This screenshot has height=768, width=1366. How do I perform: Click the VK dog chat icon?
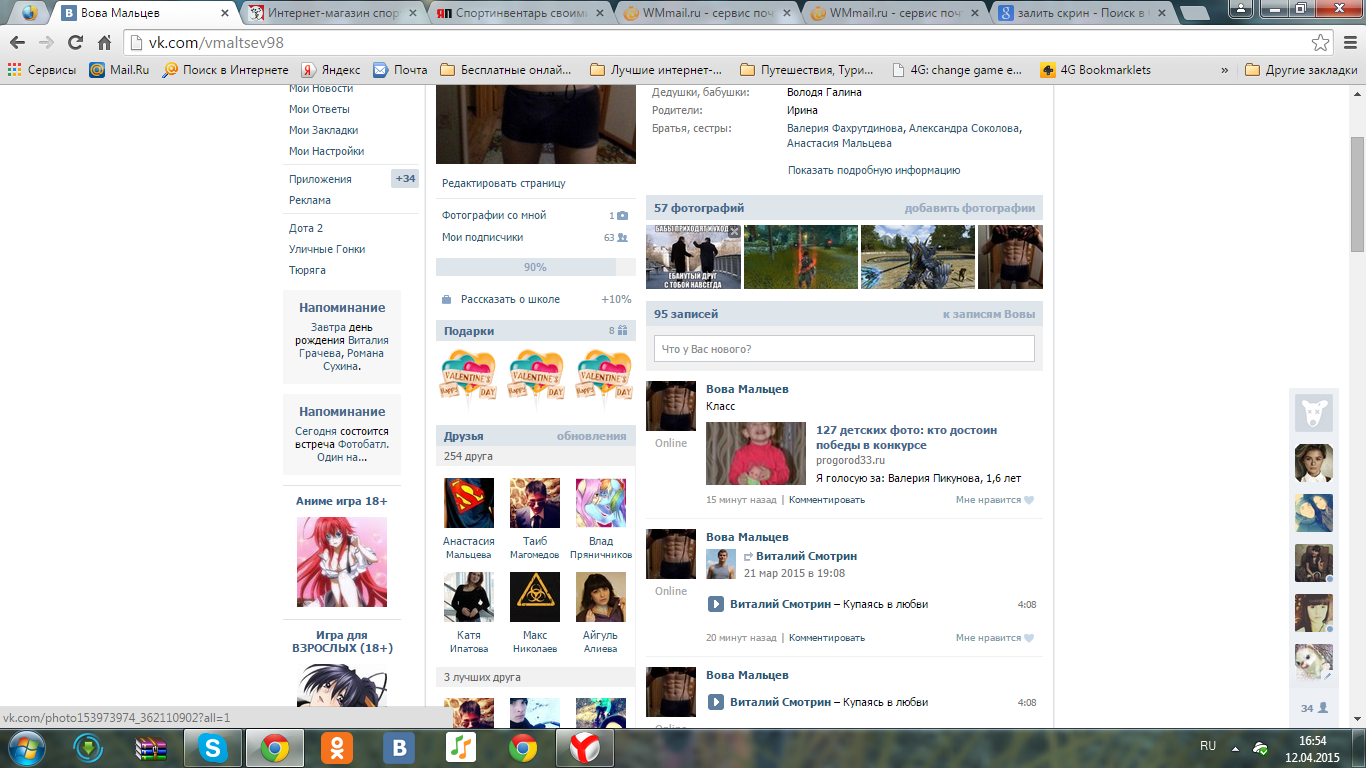1314,412
